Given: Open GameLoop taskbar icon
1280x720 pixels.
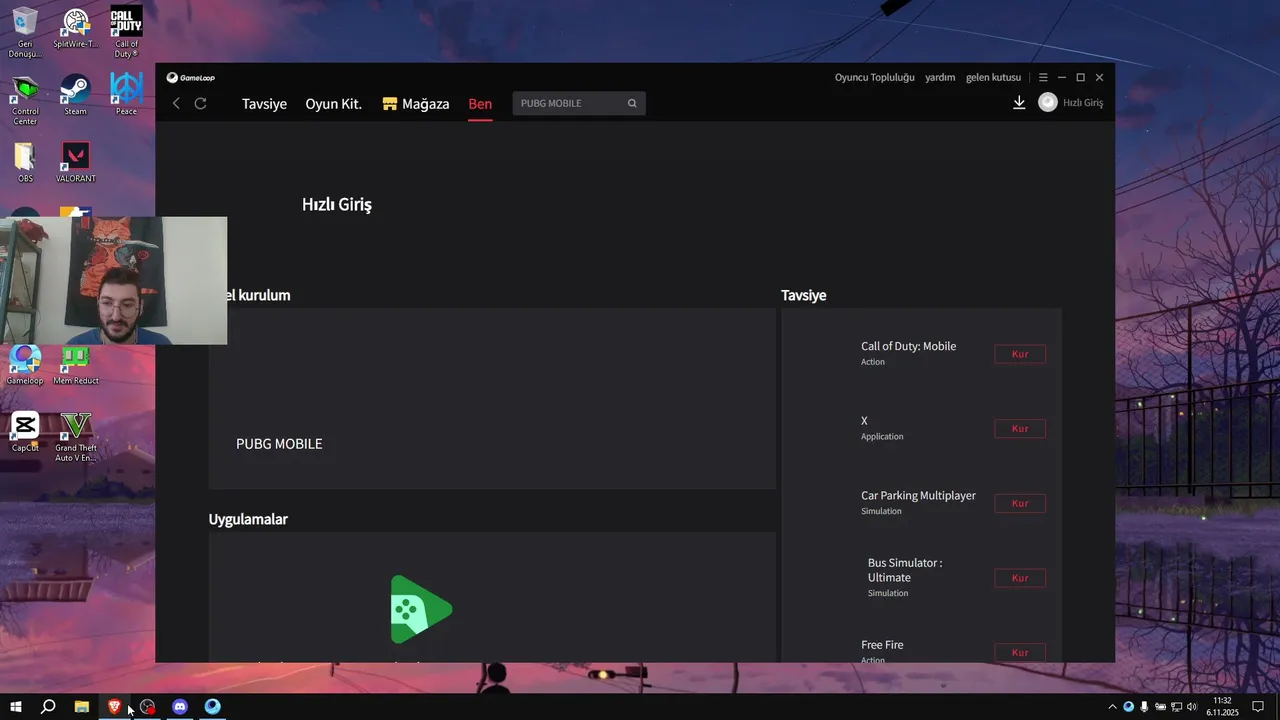Looking at the screenshot, I should point(213,707).
